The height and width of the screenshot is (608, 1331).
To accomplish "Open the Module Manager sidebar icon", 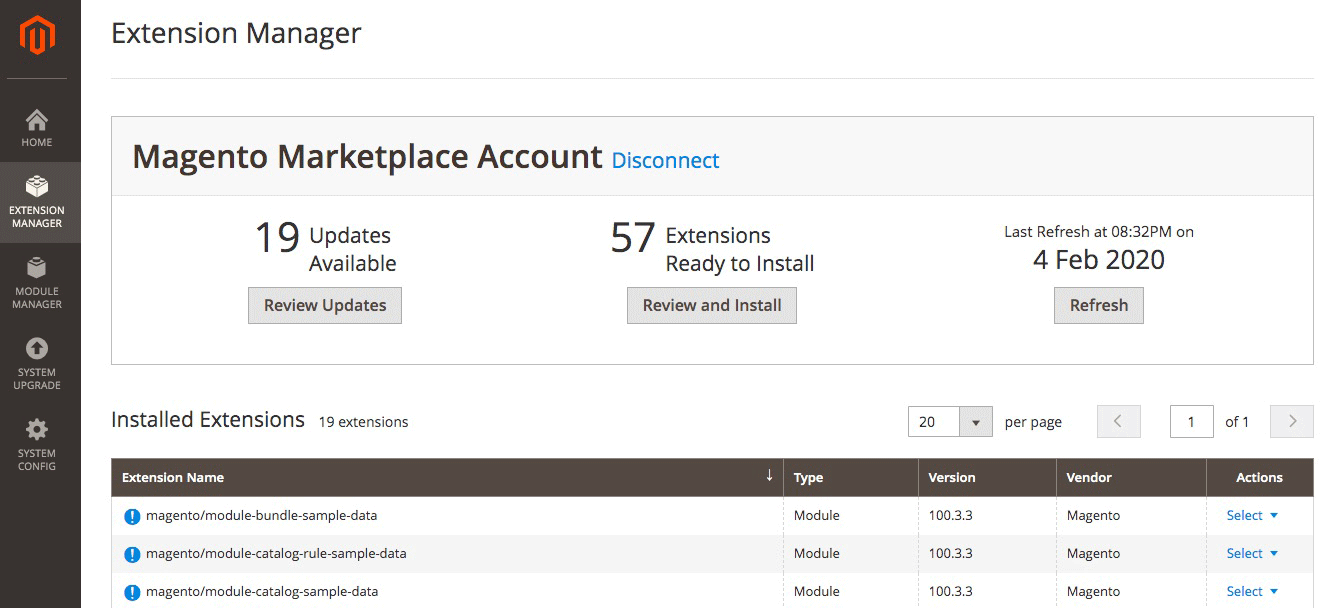I will coord(37,283).
